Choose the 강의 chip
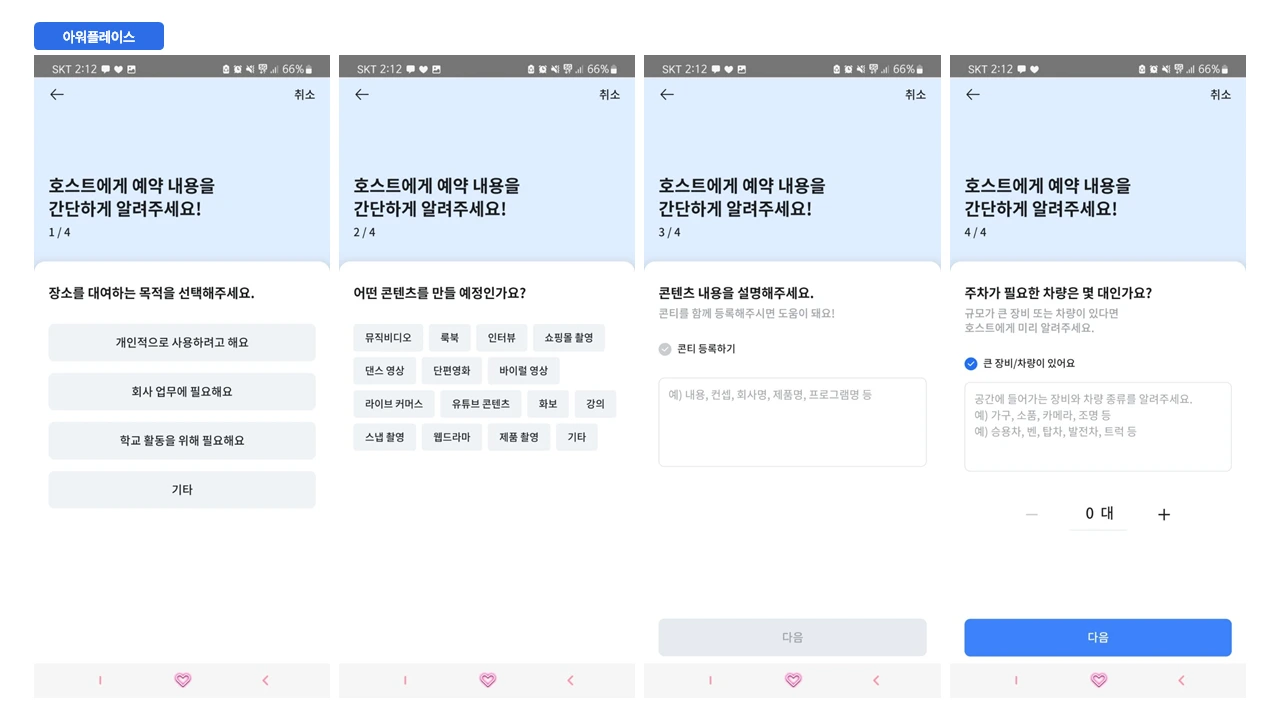The height and width of the screenshot is (720, 1280). [x=596, y=404]
